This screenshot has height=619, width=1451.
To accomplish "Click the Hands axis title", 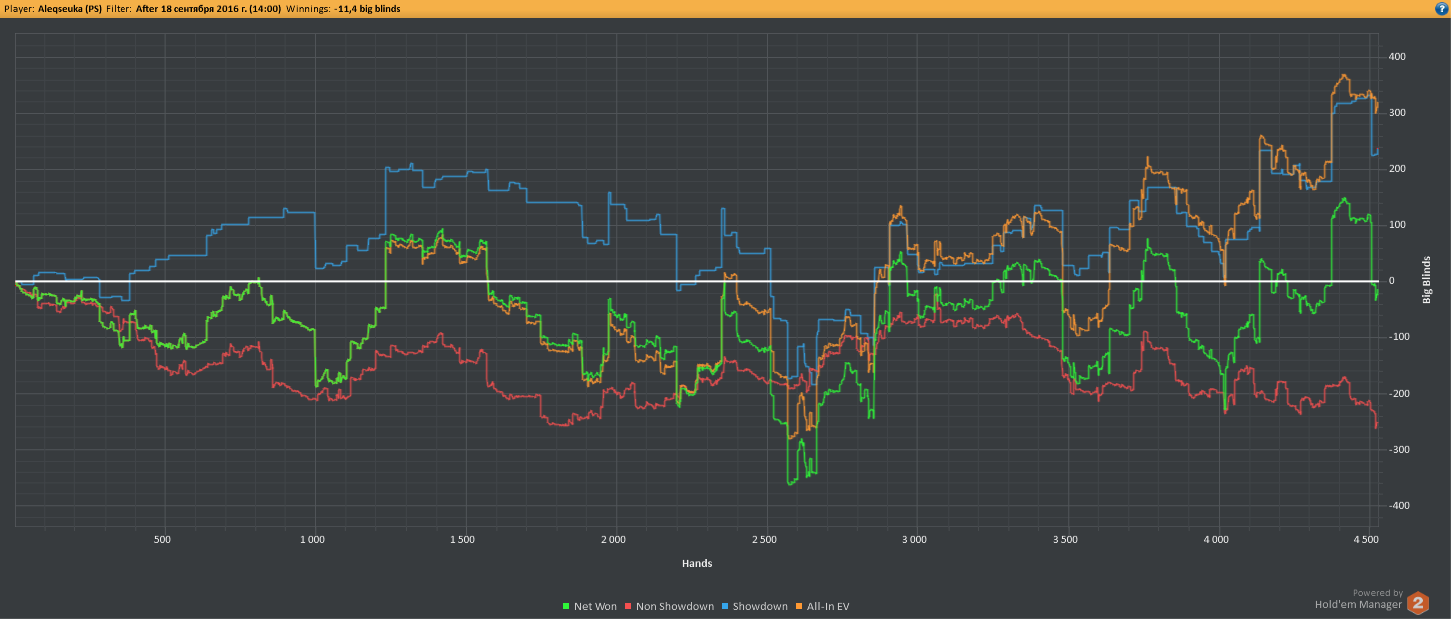I will (697, 563).
